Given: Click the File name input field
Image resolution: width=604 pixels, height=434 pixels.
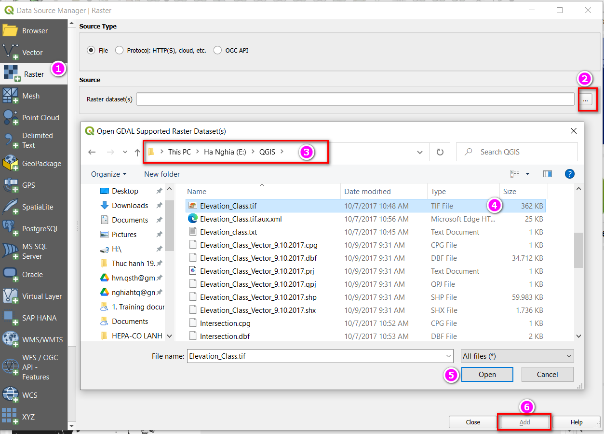Looking at the screenshot, I should point(316,356).
